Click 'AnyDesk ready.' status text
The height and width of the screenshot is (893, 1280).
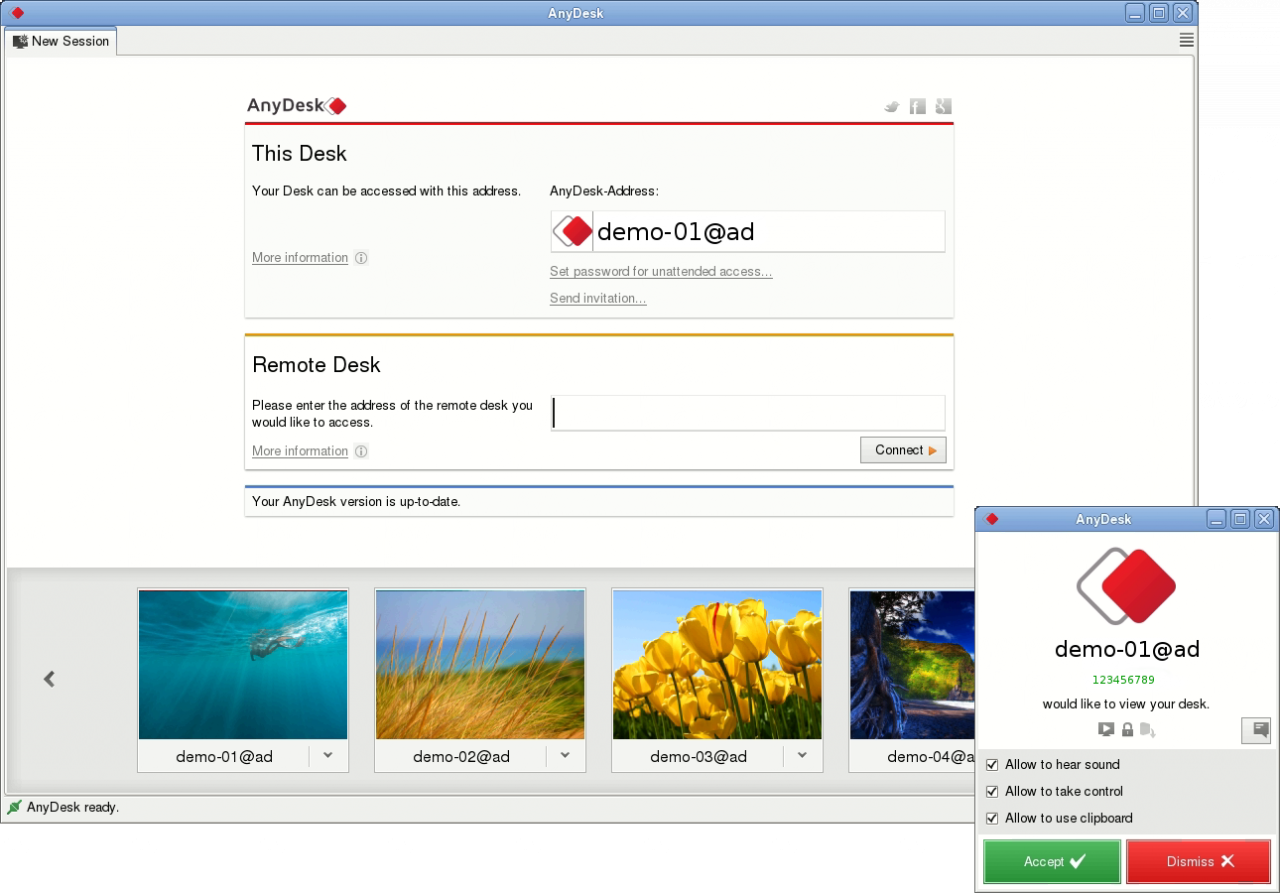coord(73,807)
